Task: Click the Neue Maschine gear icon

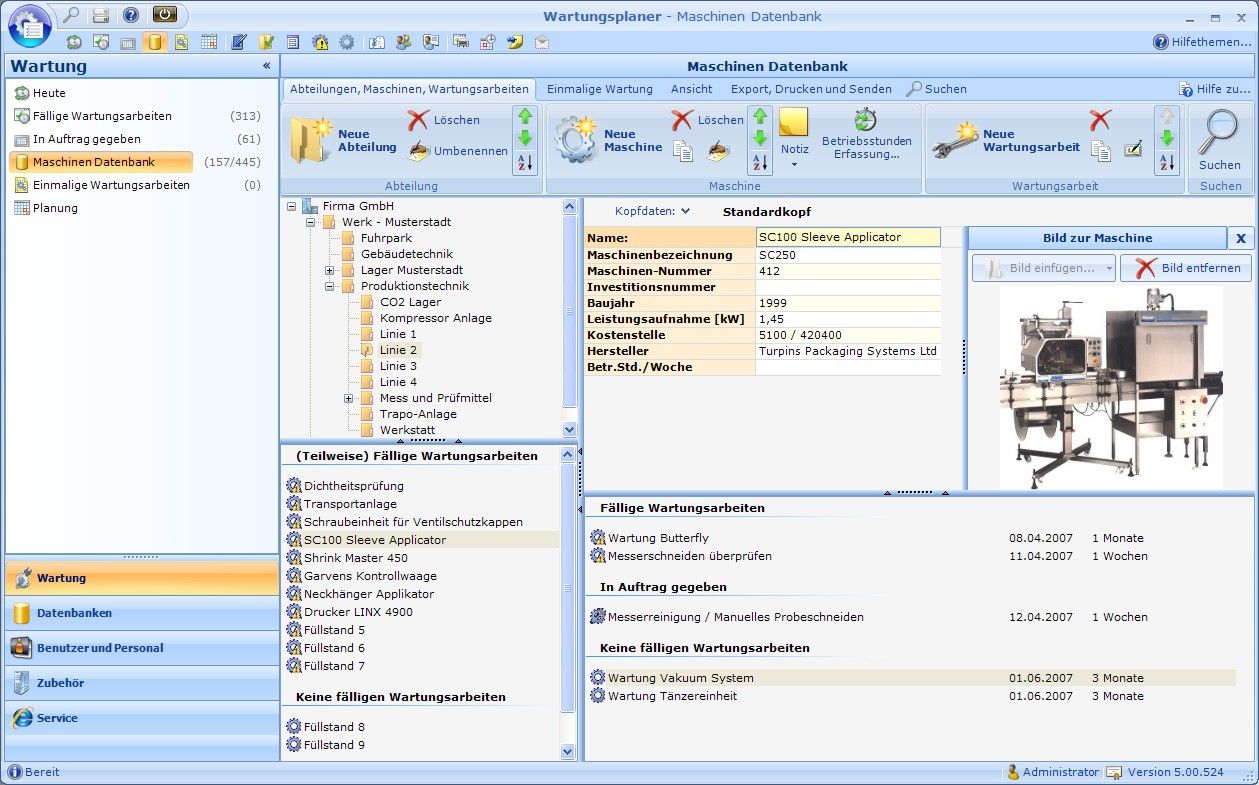Action: pyautogui.click(x=576, y=141)
